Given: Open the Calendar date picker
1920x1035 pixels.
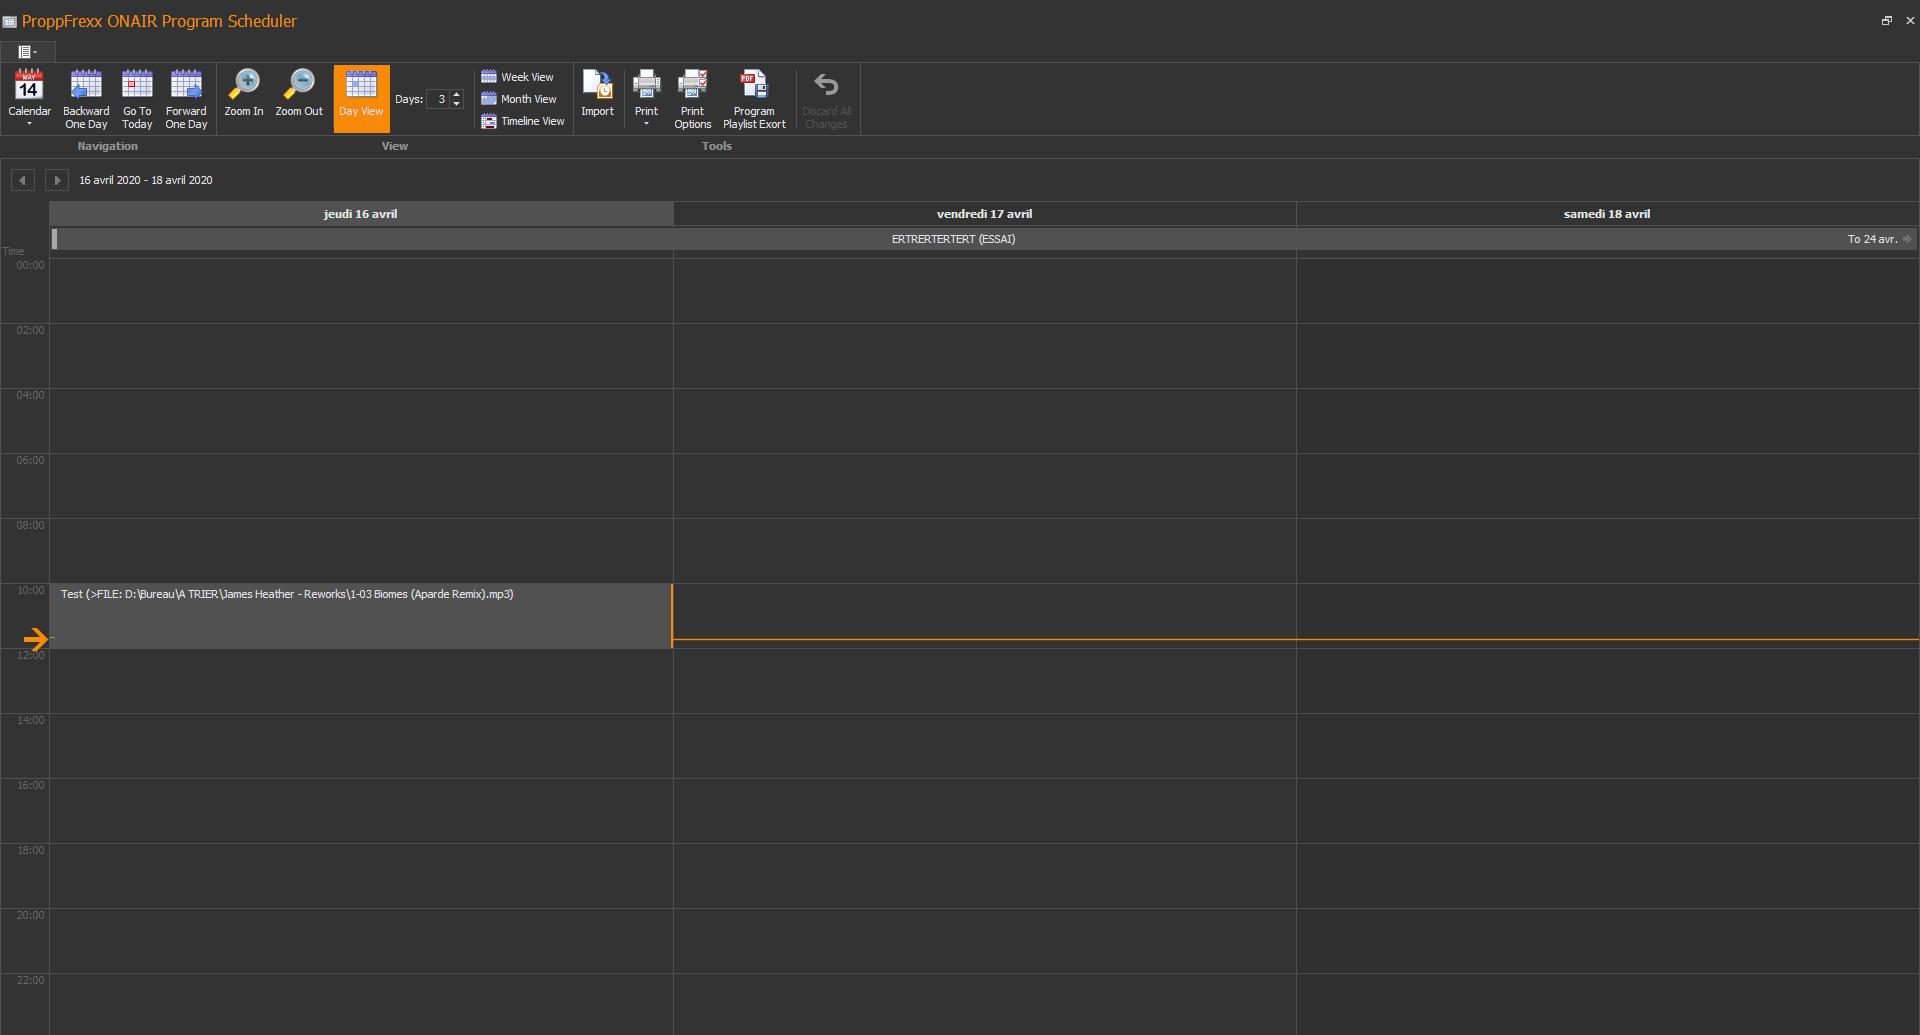Looking at the screenshot, I should 29,97.
